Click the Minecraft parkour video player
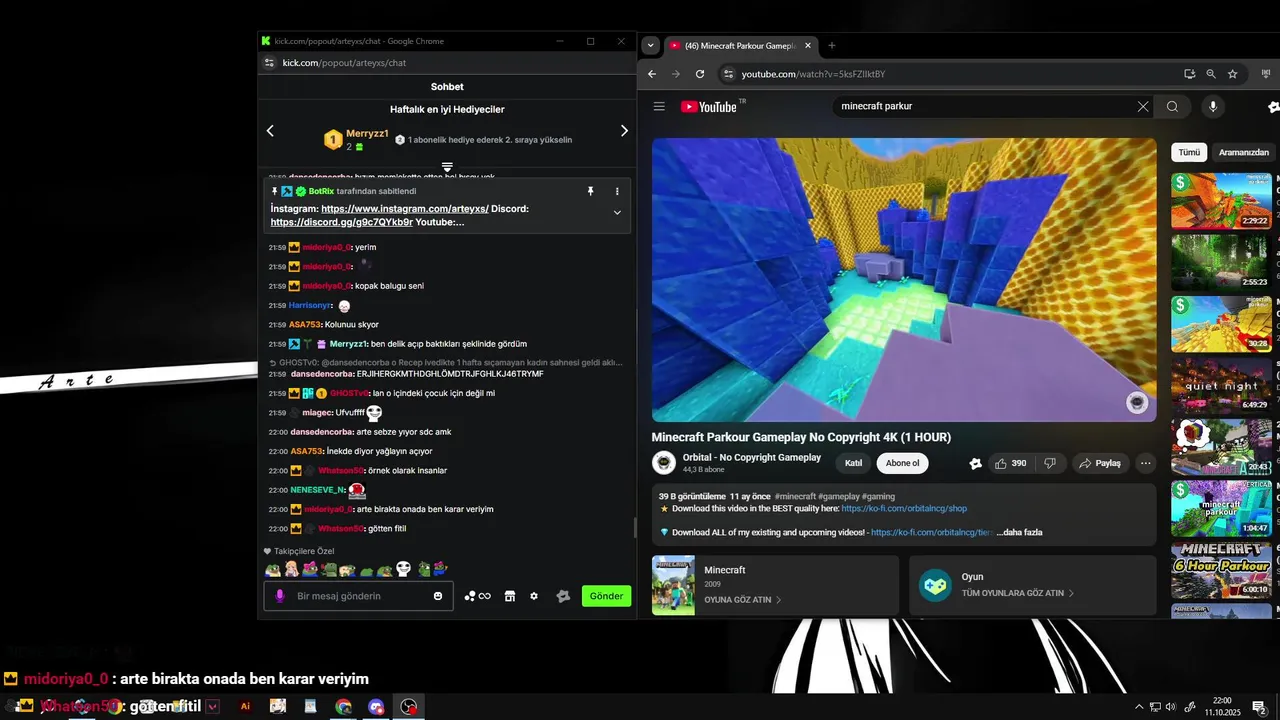The image size is (1280, 720). pos(904,280)
